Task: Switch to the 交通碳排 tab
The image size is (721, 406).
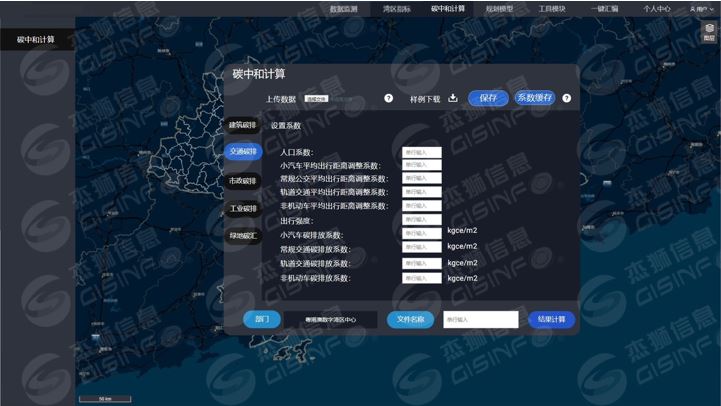Action: (x=243, y=151)
